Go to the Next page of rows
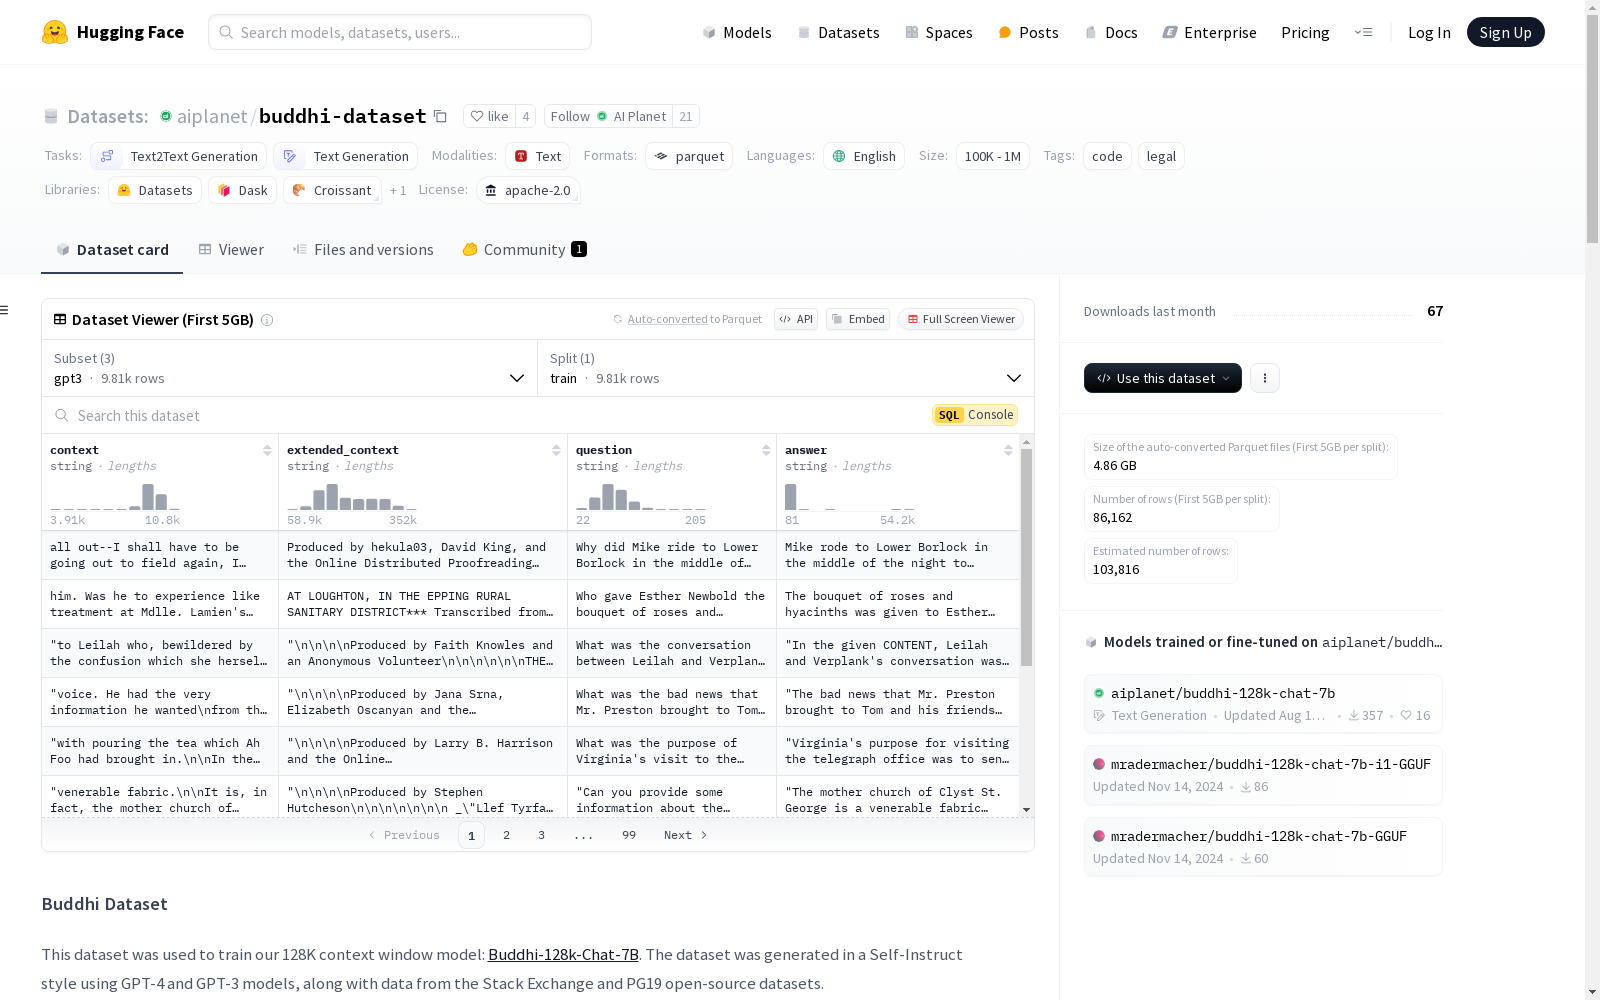 point(686,835)
